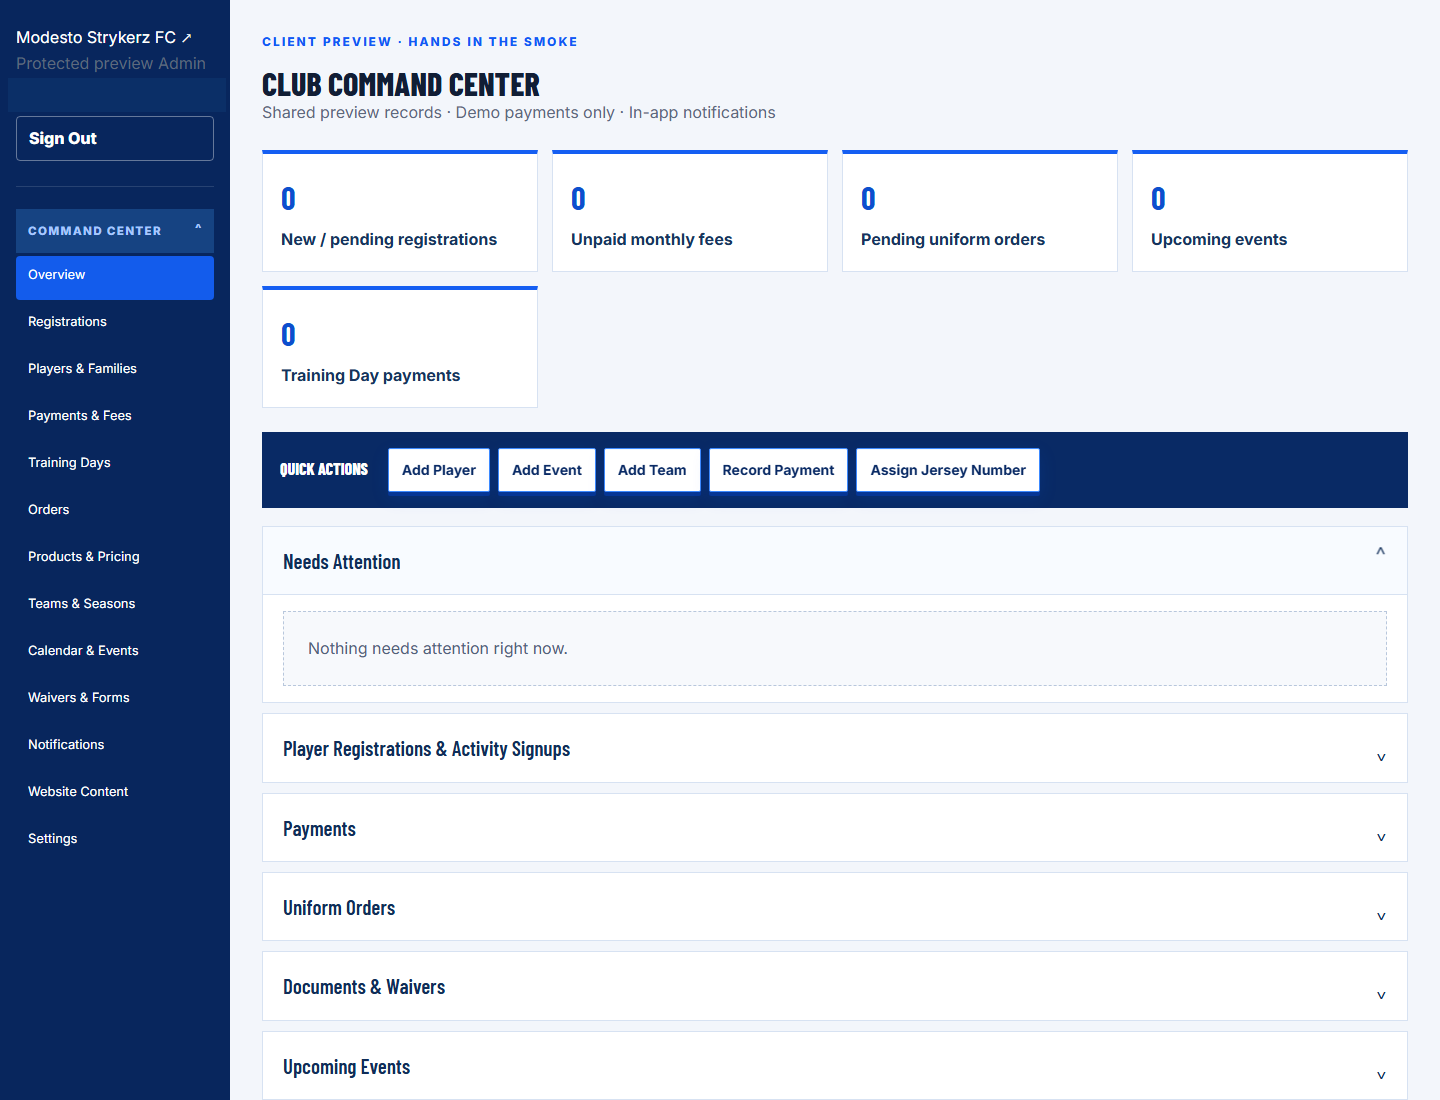The height and width of the screenshot is (1100, 1440).
Task: Click Assign Jersey Number button
Action: [x=948, y=470]
